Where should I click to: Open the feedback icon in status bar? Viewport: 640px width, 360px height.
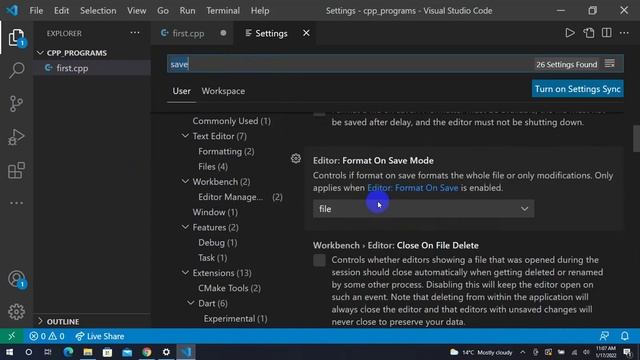pos(604,336)
